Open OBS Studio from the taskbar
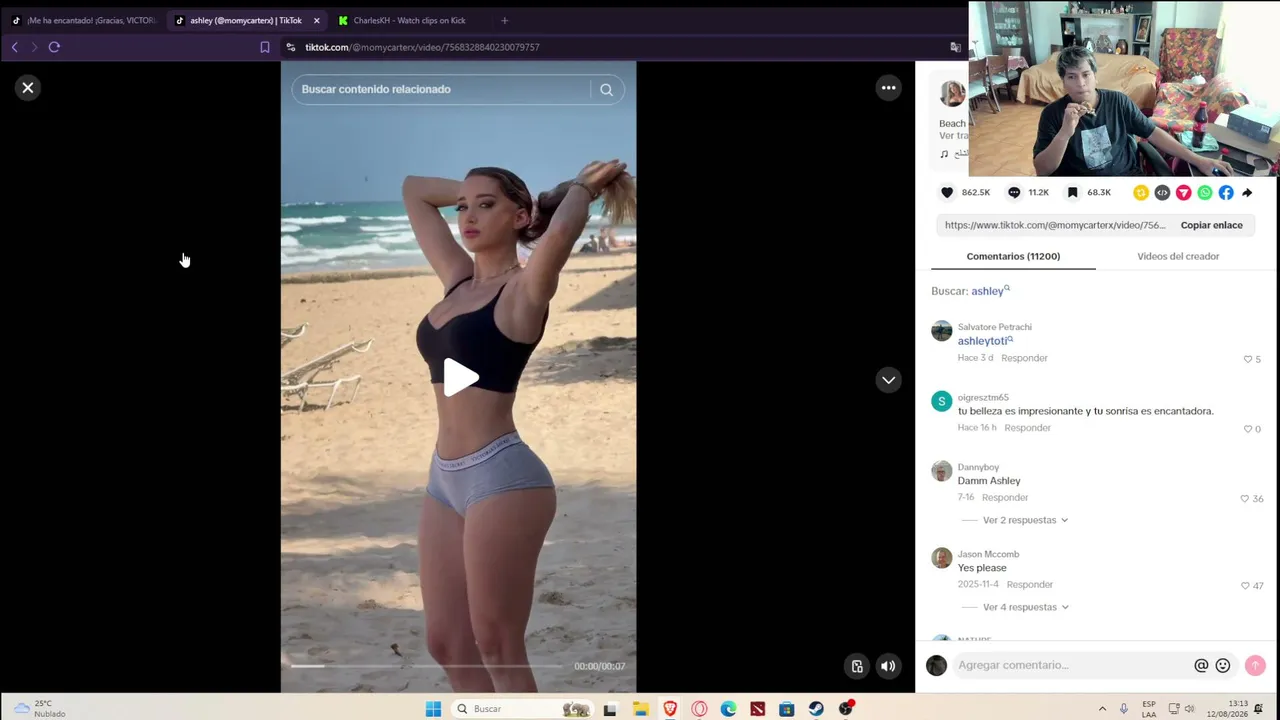Image resolution: width=1280 pixels, height=720 pixels. (x=846, y=709)
